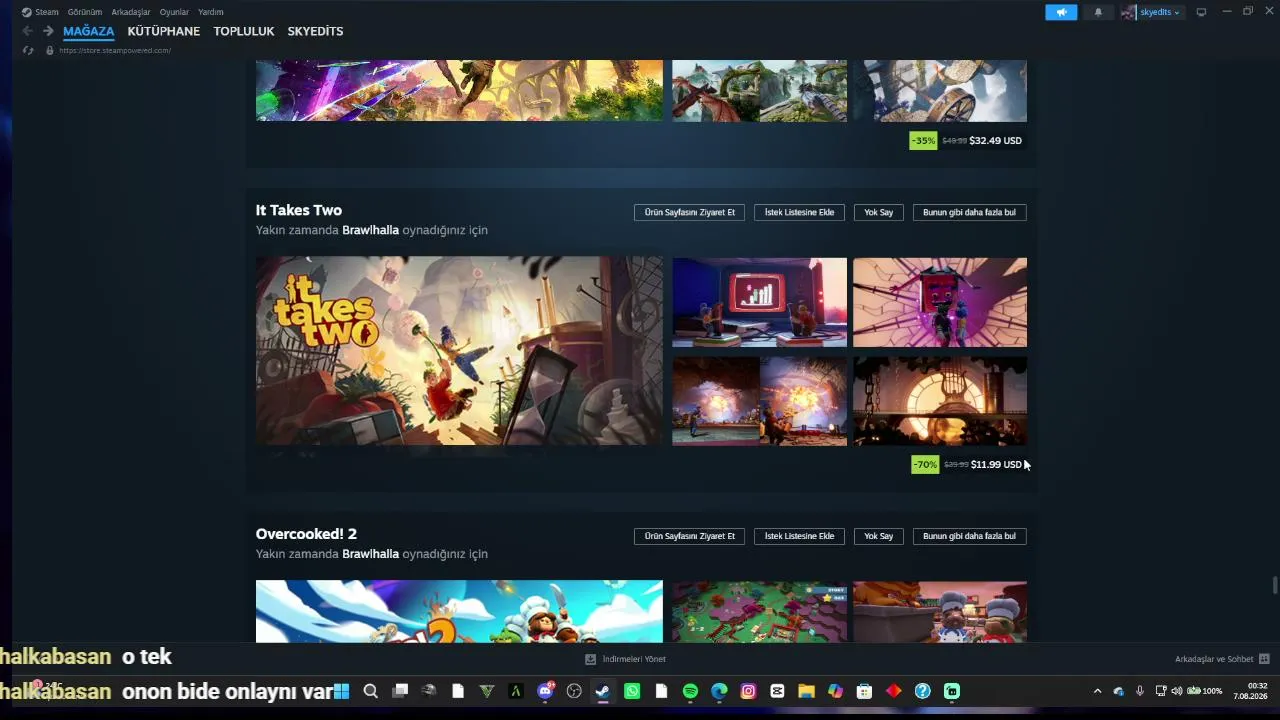The width and height of the screenshot is (1280, 720).
Task: Click the Steam announcements megaphone button
Action: tap(1061, 12)
